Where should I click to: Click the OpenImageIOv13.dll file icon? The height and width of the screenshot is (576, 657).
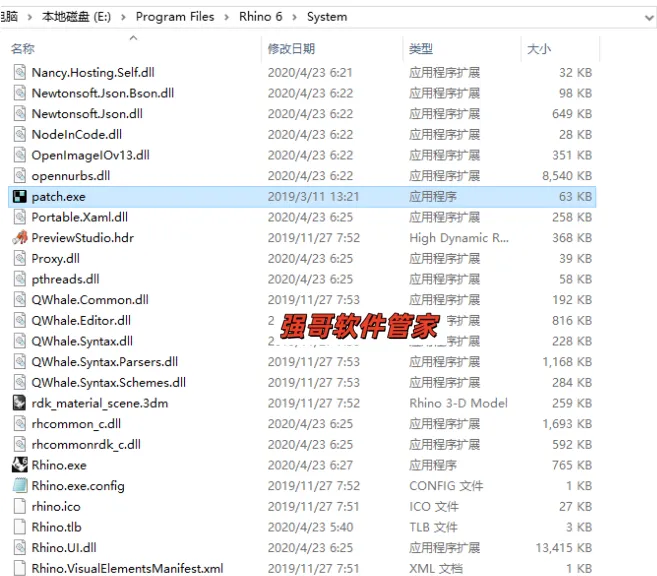pos(20,155)
